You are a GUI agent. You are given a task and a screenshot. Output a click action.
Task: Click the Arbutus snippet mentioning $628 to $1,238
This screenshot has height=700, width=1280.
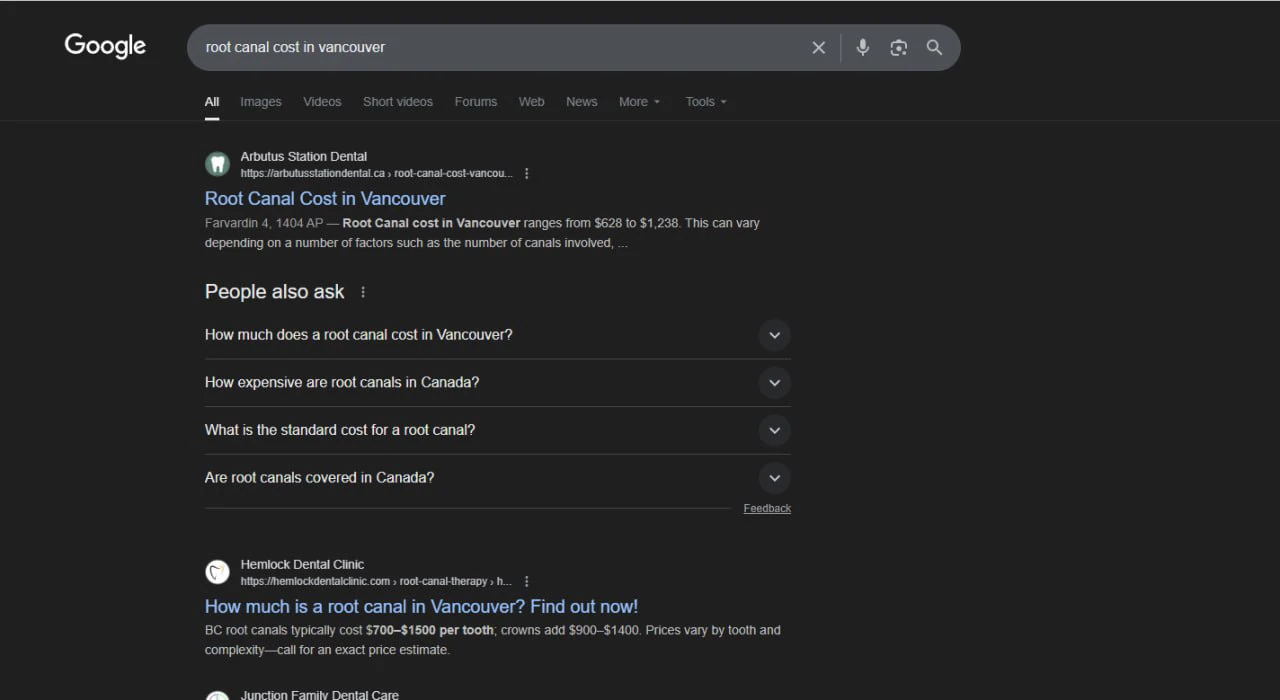tap(482, 233)
